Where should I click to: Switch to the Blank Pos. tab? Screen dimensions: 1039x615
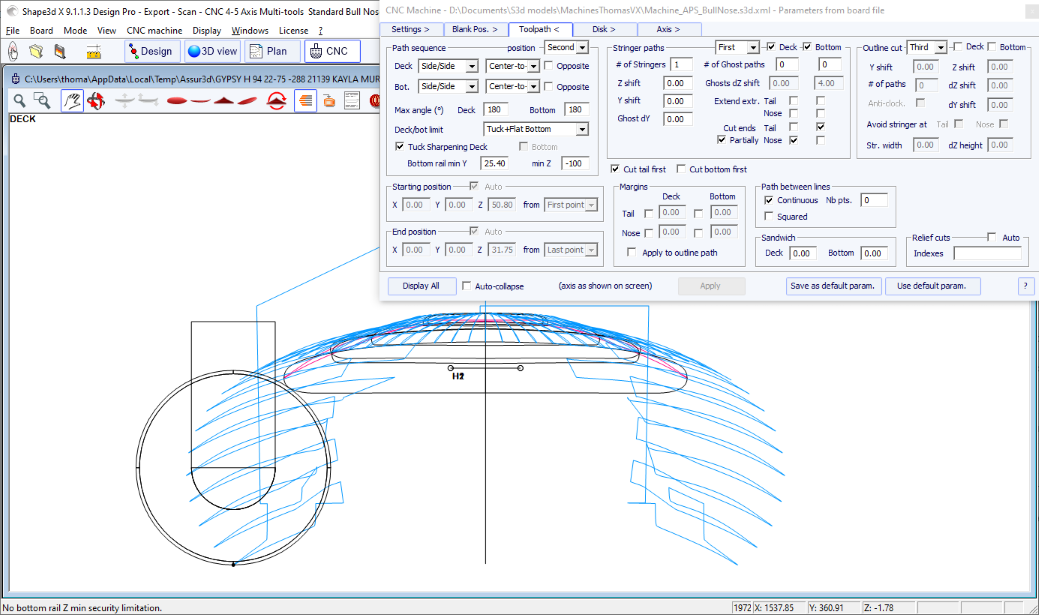pyautogui.click(x=474, y=29)
